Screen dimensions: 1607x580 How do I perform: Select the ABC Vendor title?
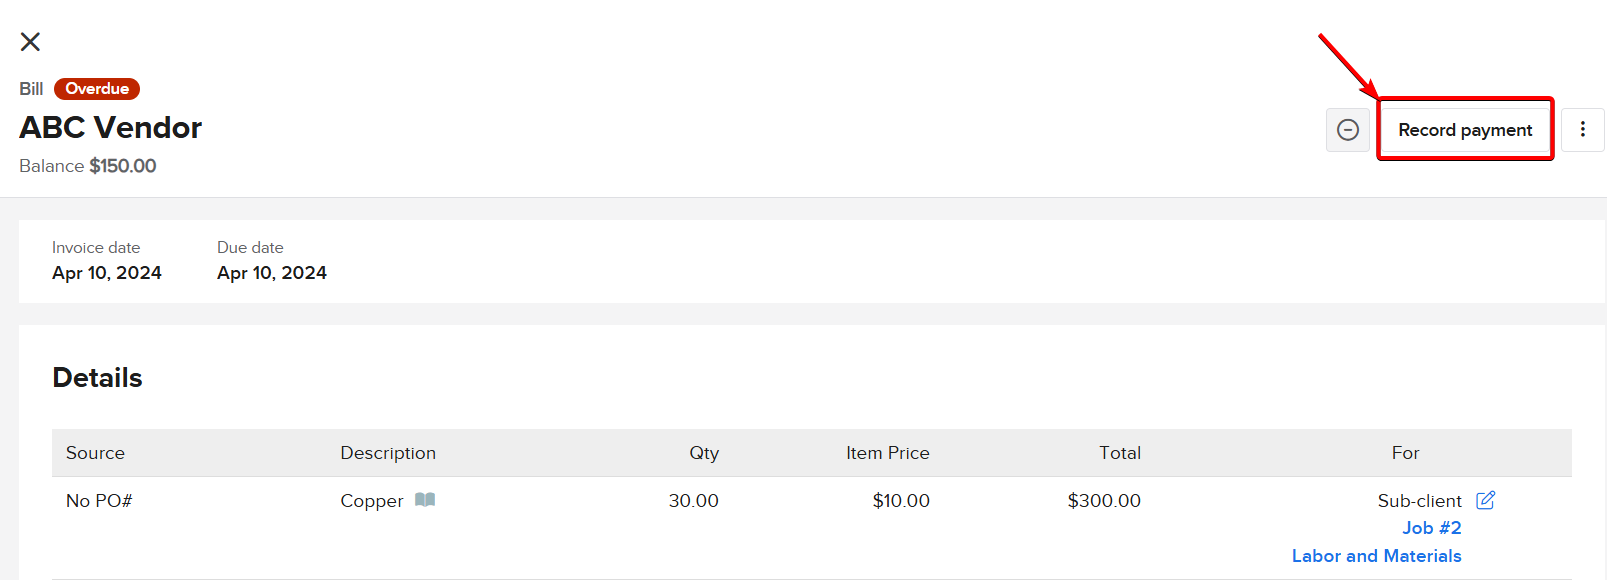[x=111, y=128]
